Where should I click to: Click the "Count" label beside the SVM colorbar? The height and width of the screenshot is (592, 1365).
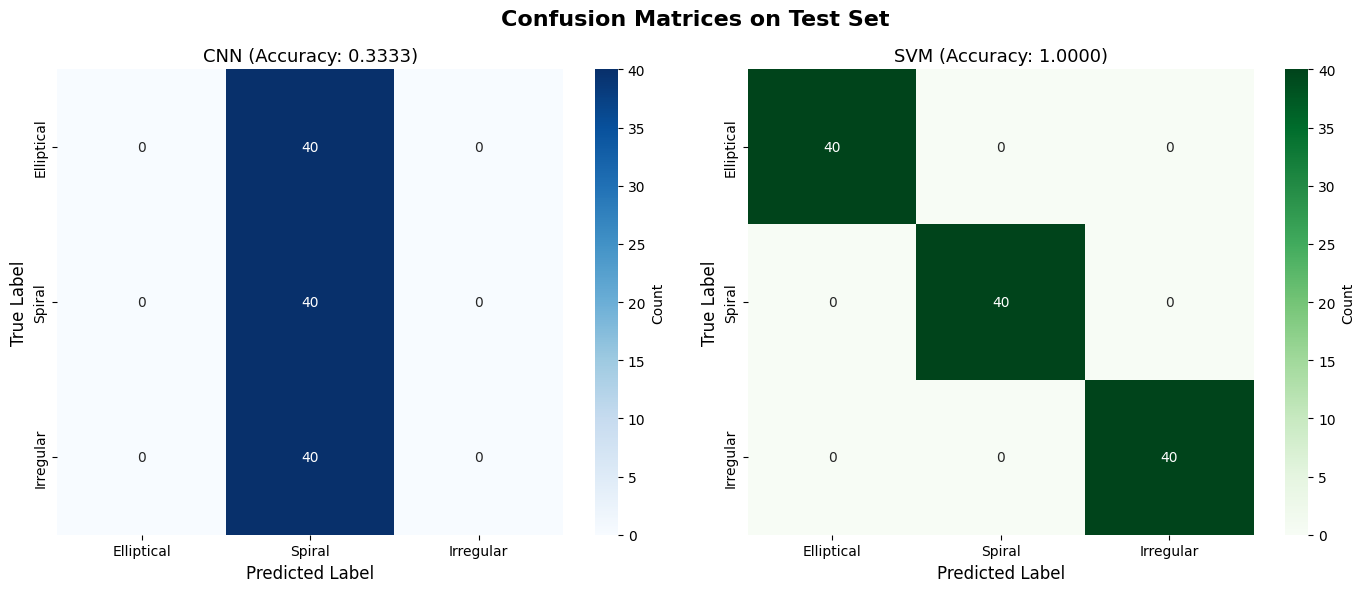[x=1347, y=302]
